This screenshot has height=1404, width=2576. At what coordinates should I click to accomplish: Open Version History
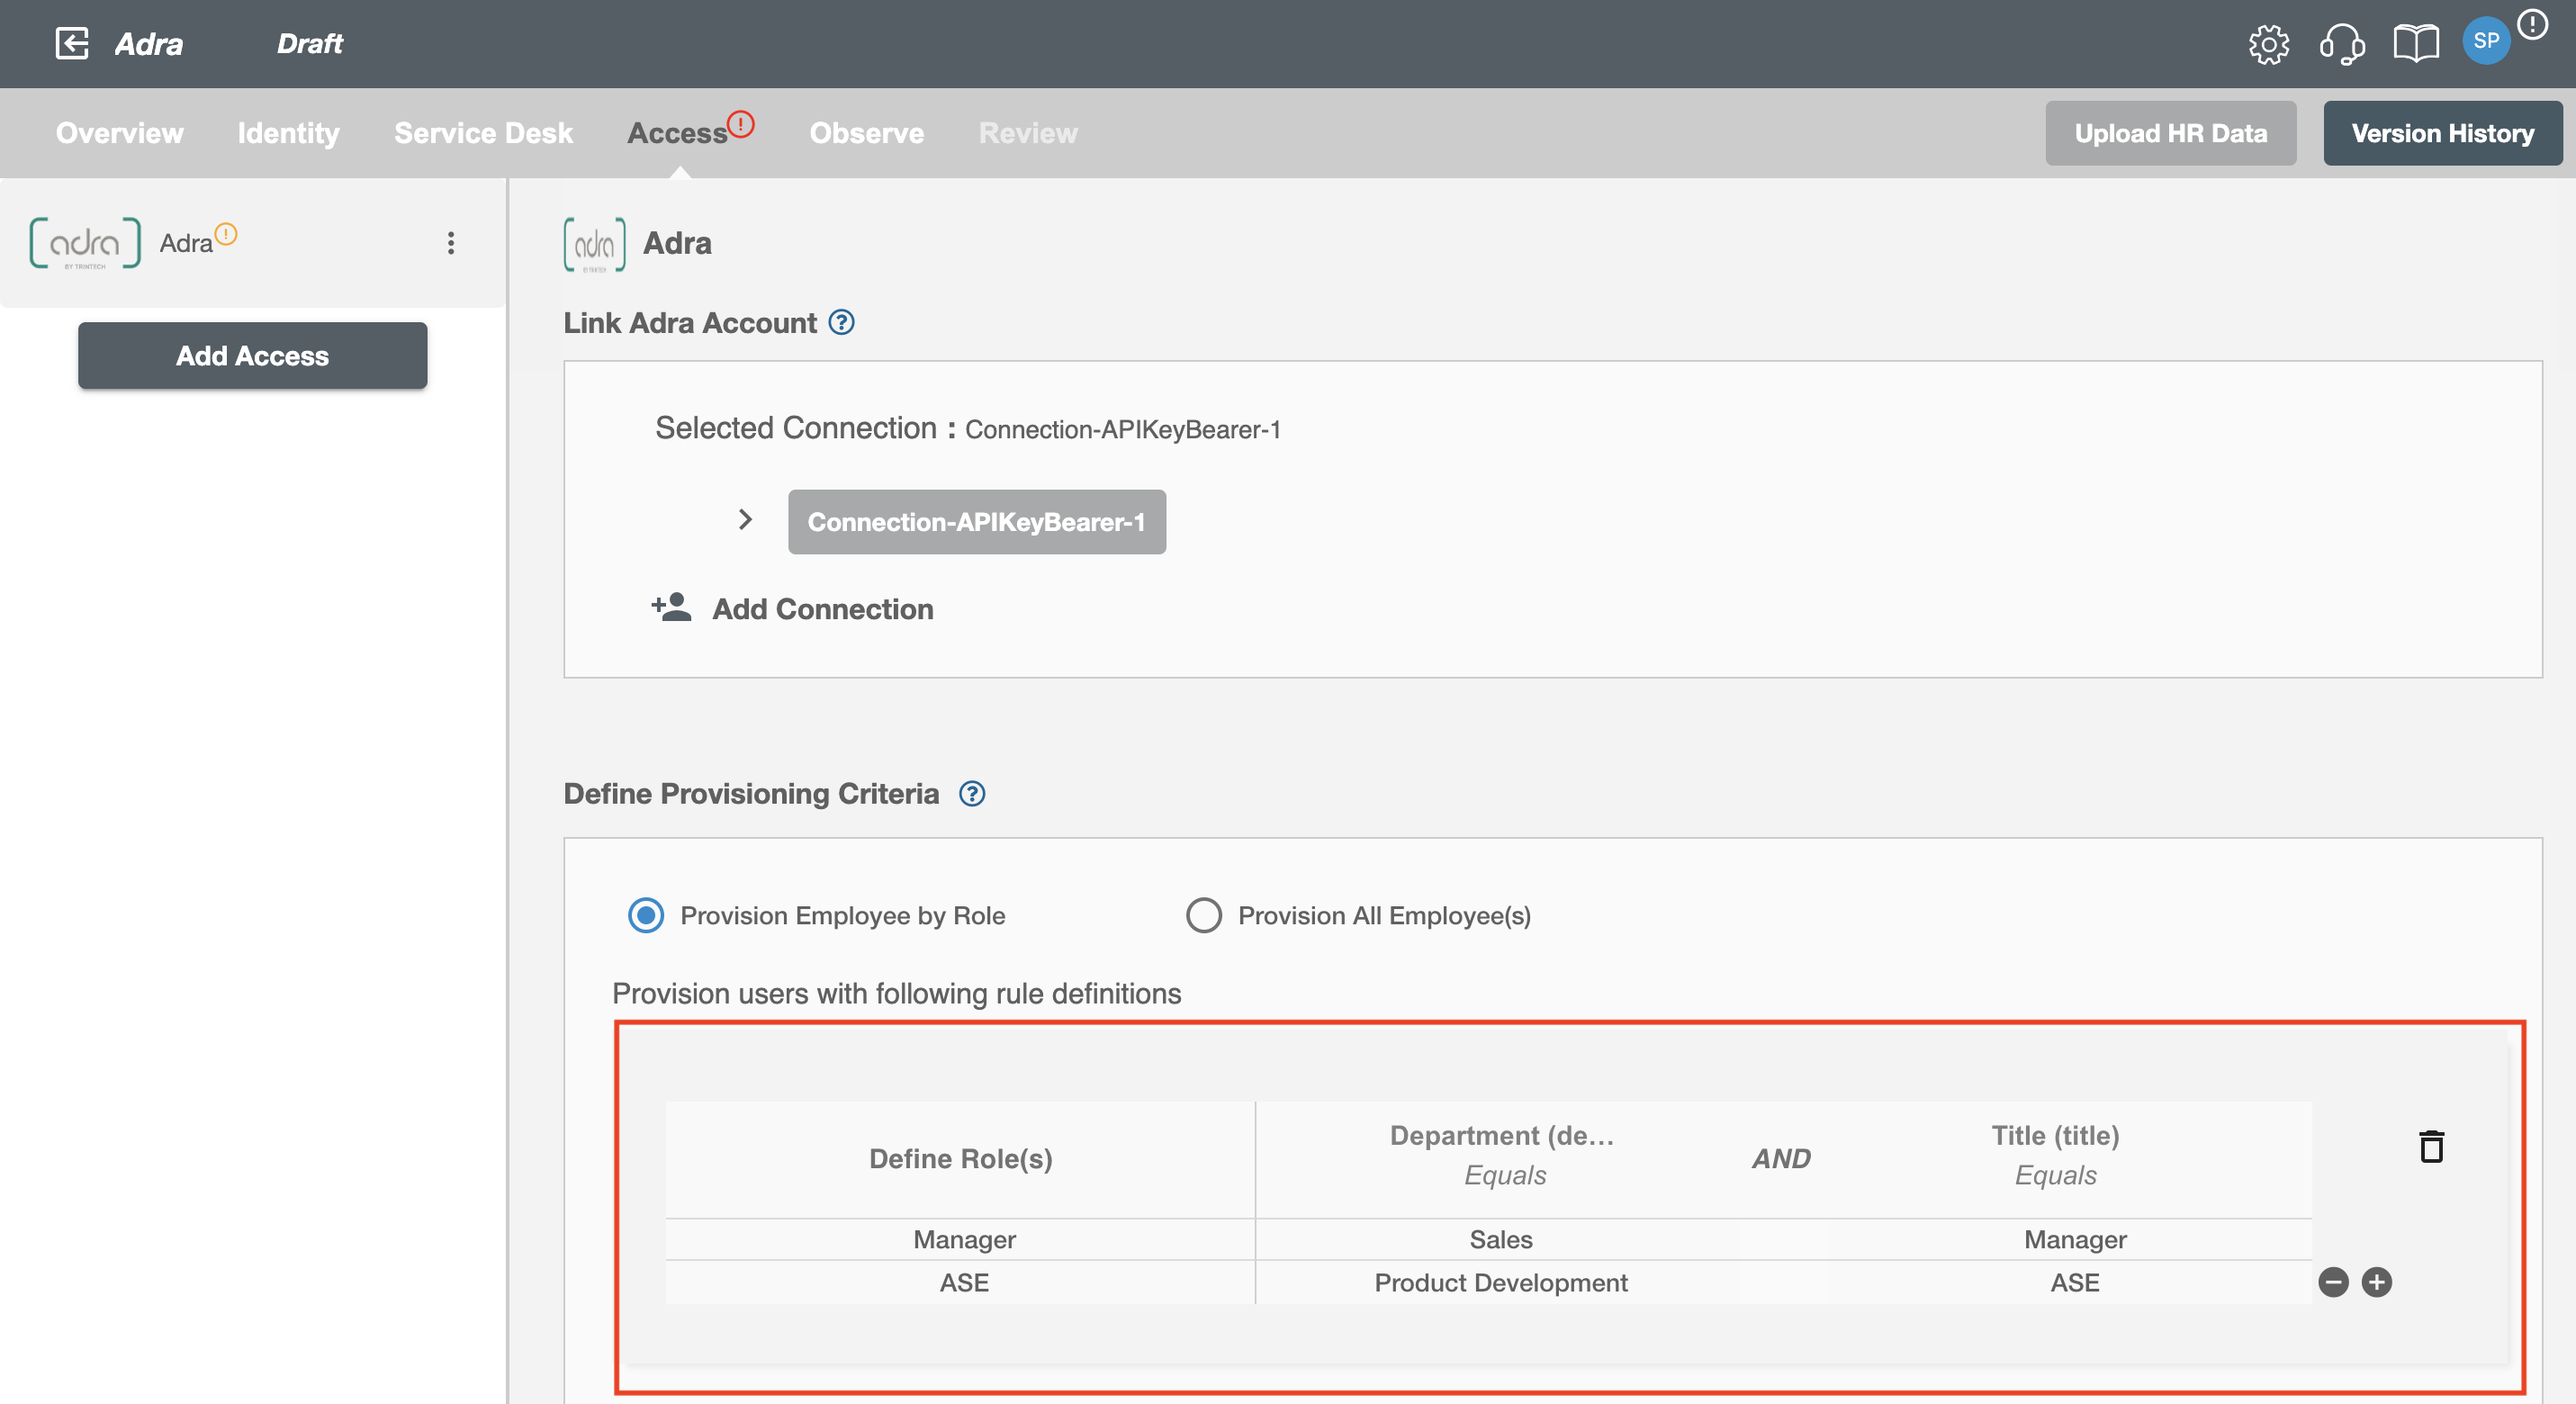pyautogui.click(x=2442, y=133)
